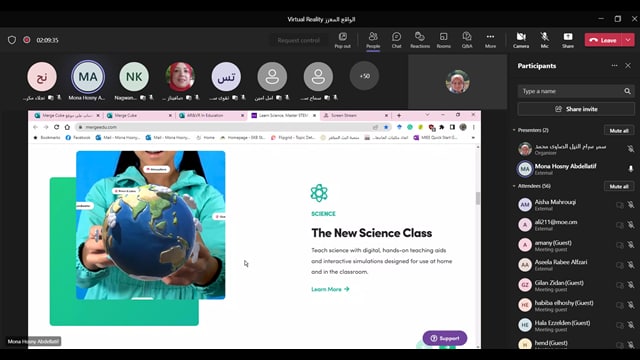Image resolution: width=640 pixels, height=360 pixels.
Task: Switch to the AR&VR in Education tab
Action: [211, 116]
